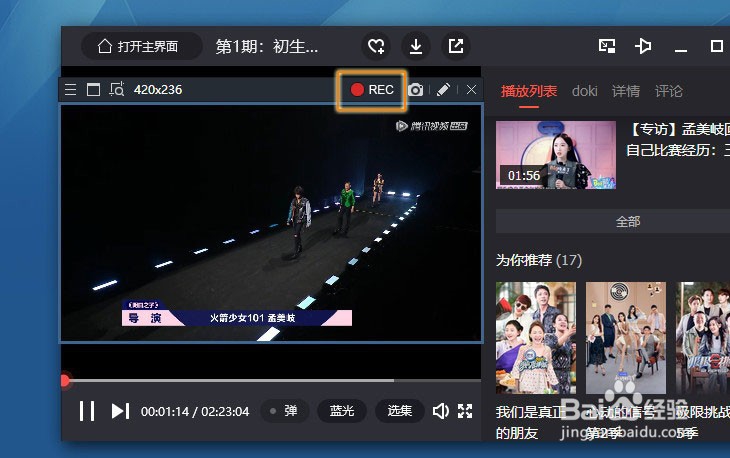The image size is (730, 458).
Task: Open the 第2季 recommended show poster
Action: coord(626,338)
